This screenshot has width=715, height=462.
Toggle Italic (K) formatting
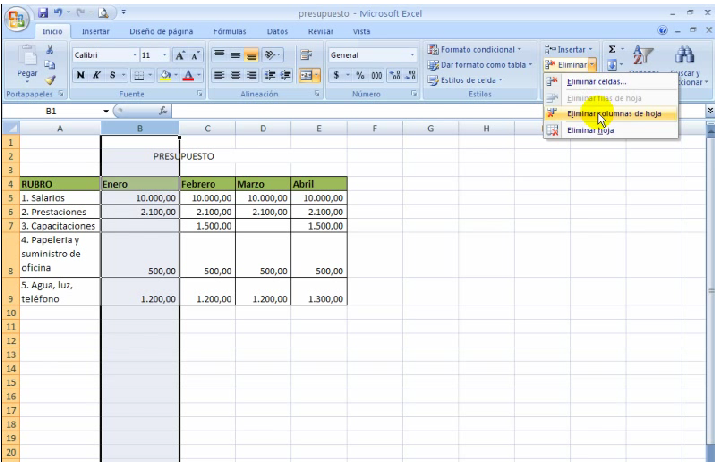click(95, 75)
